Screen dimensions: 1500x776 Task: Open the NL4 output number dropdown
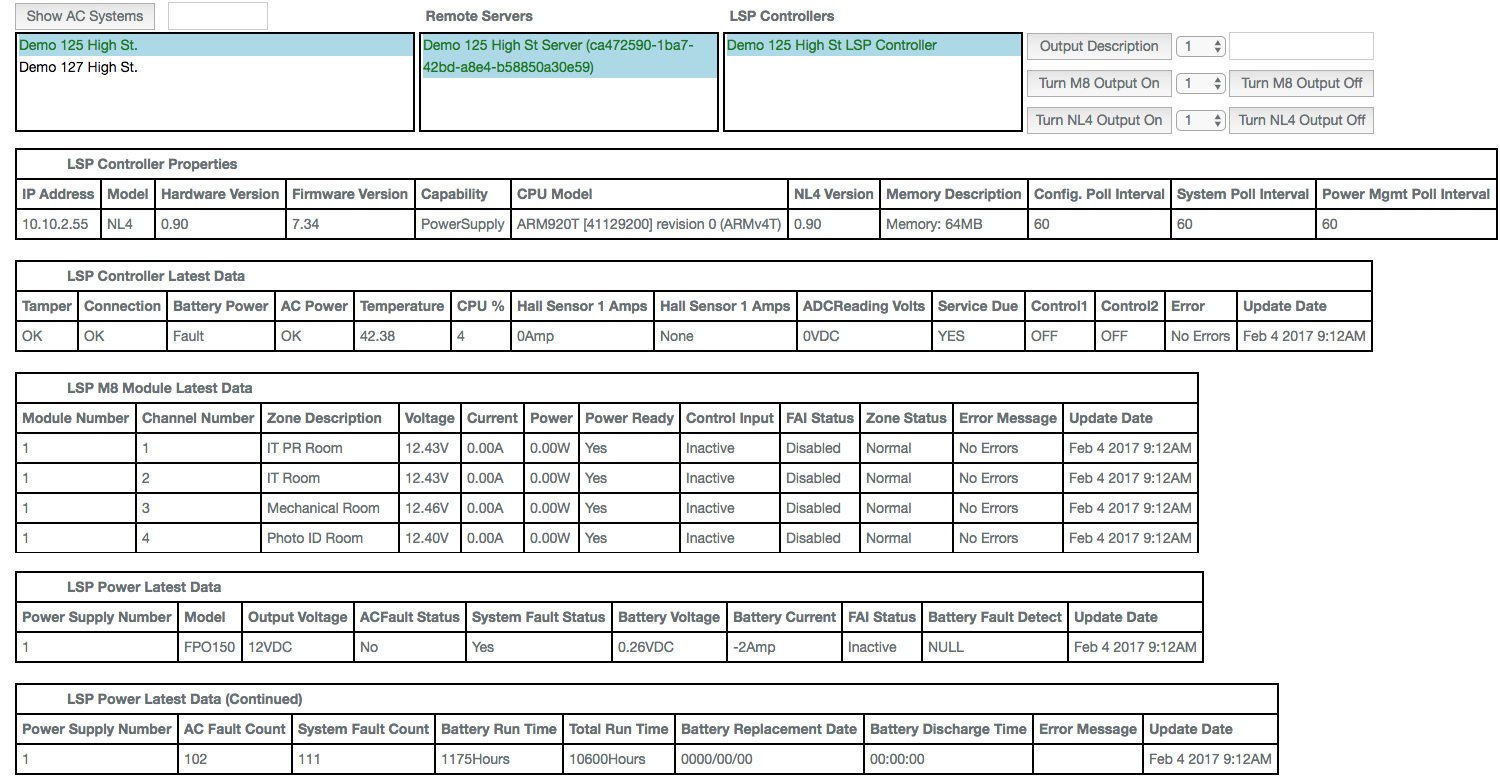pos(1201,121)
